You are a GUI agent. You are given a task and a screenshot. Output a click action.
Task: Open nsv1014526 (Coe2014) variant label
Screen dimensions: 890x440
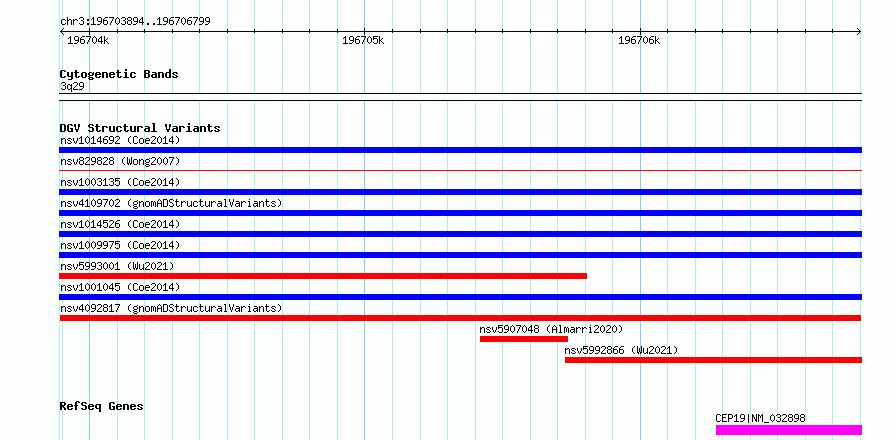[120, 224]
